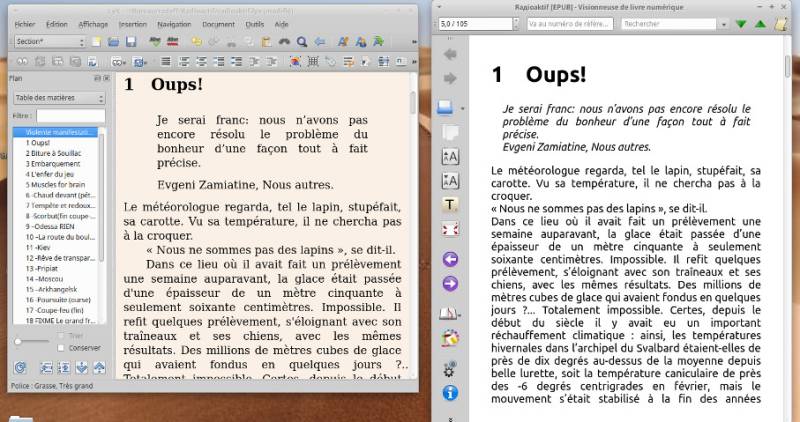Select '3 Embarquement' in the outline list

click(x=53, y=164)
